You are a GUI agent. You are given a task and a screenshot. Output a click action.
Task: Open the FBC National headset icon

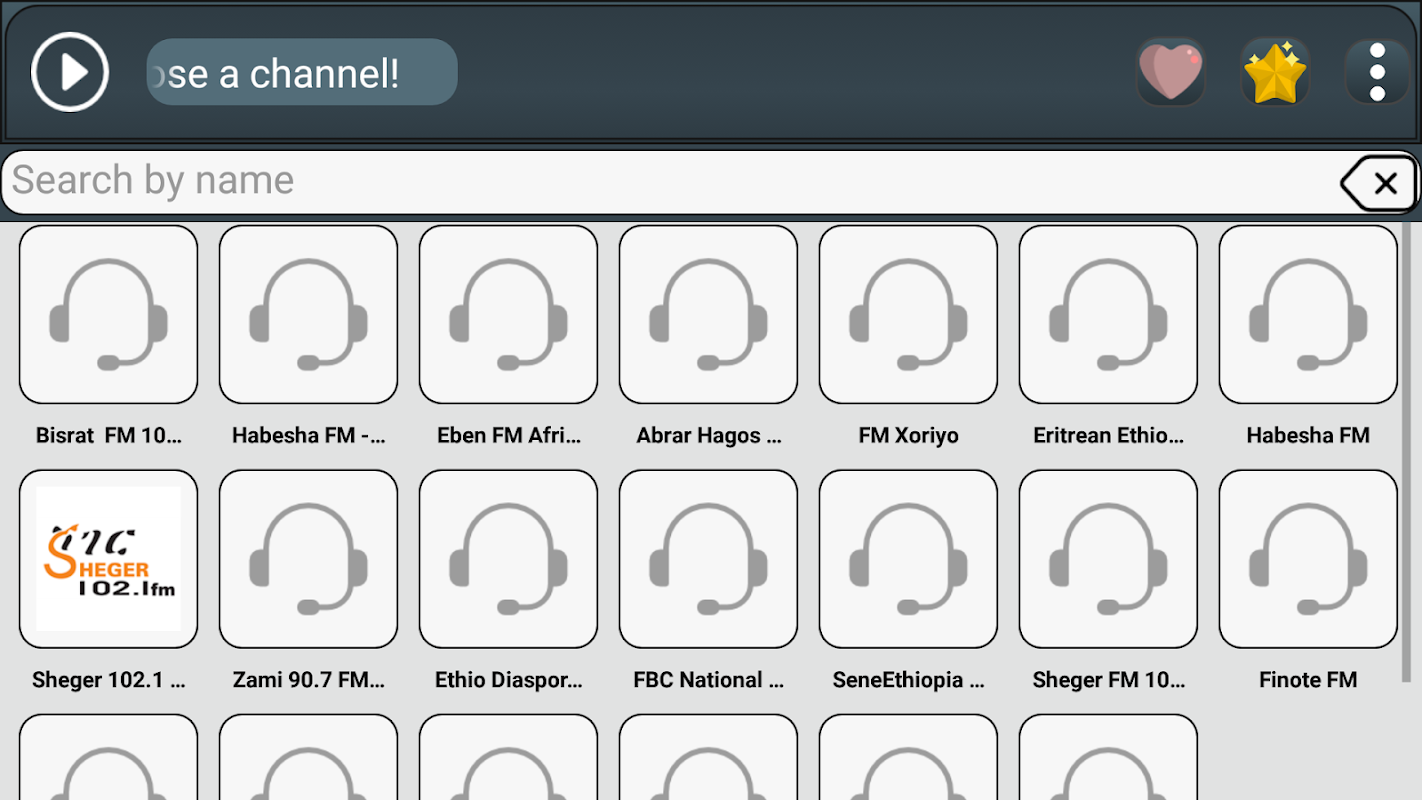[x=709, y=559]
